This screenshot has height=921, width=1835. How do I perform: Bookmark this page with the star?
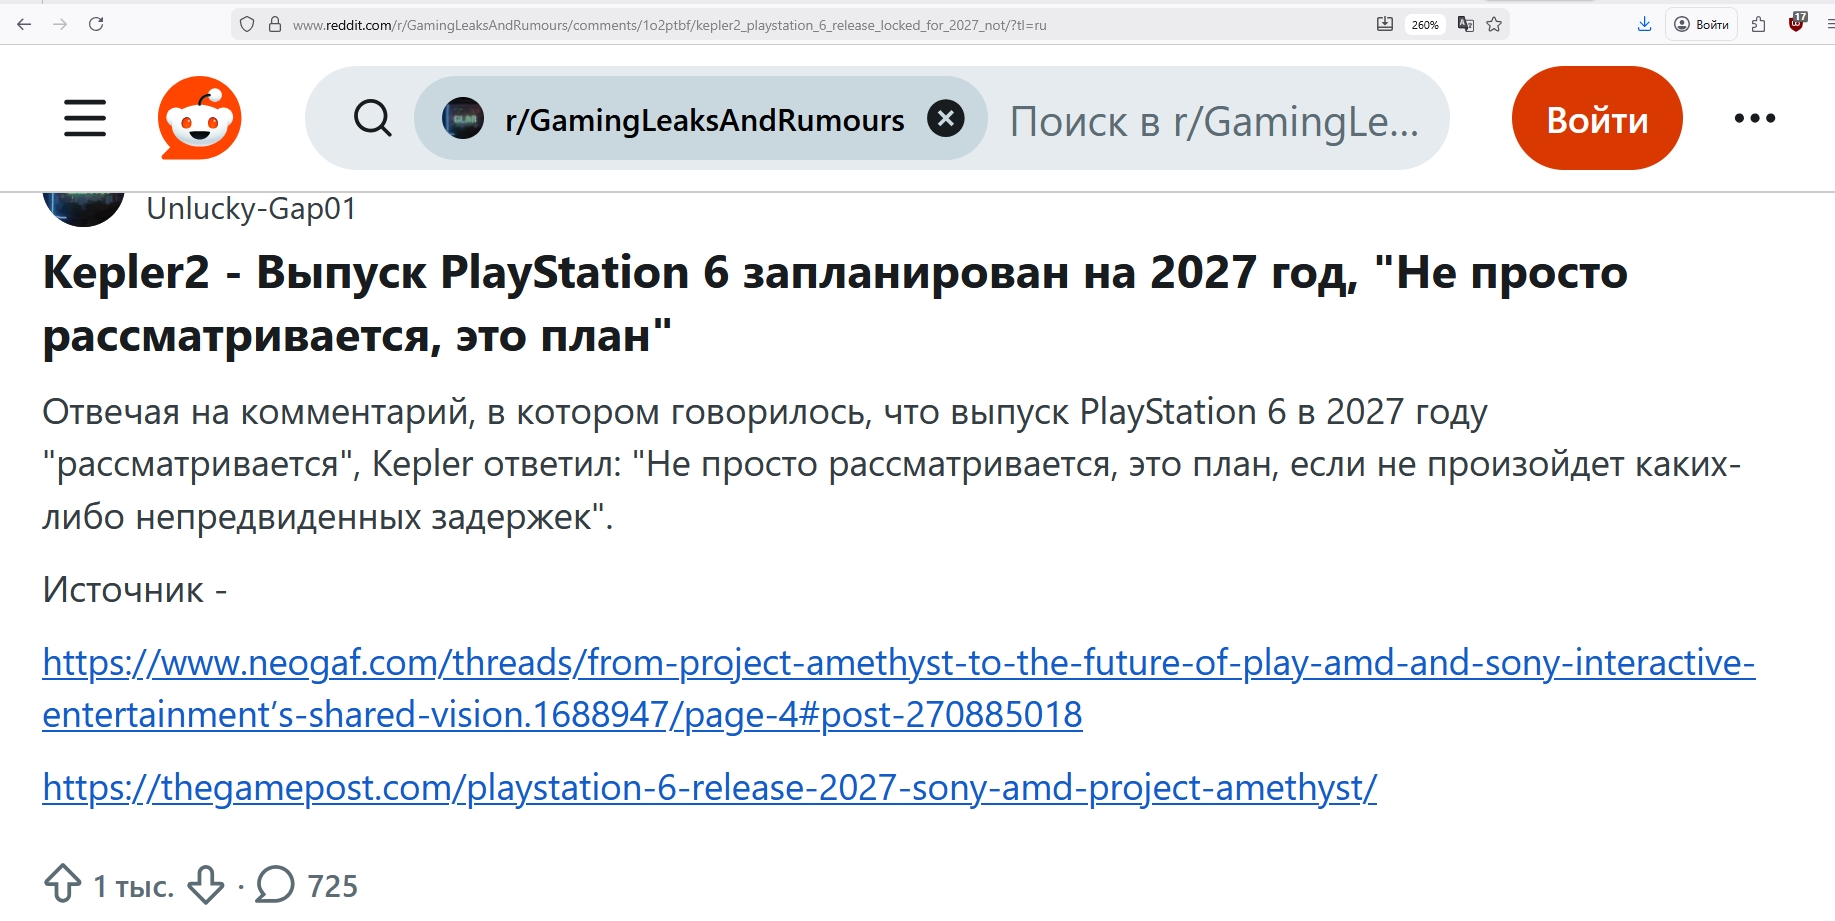pos(1494,24)
